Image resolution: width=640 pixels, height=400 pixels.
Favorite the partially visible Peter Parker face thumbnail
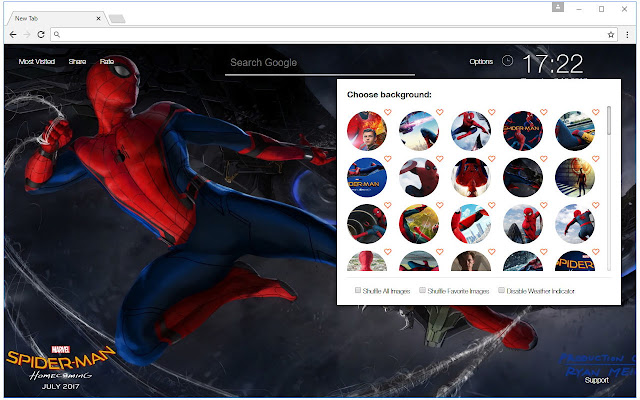click(x=491, y=252)
